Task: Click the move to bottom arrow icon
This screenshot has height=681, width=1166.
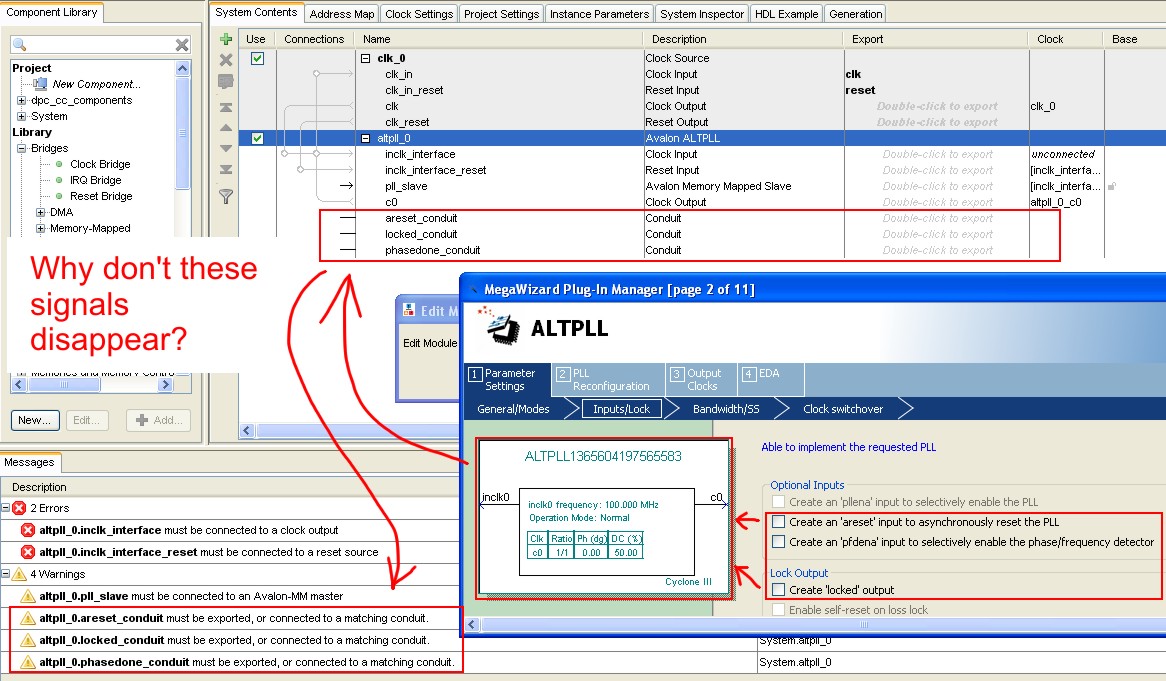Action: coord(226,170)
